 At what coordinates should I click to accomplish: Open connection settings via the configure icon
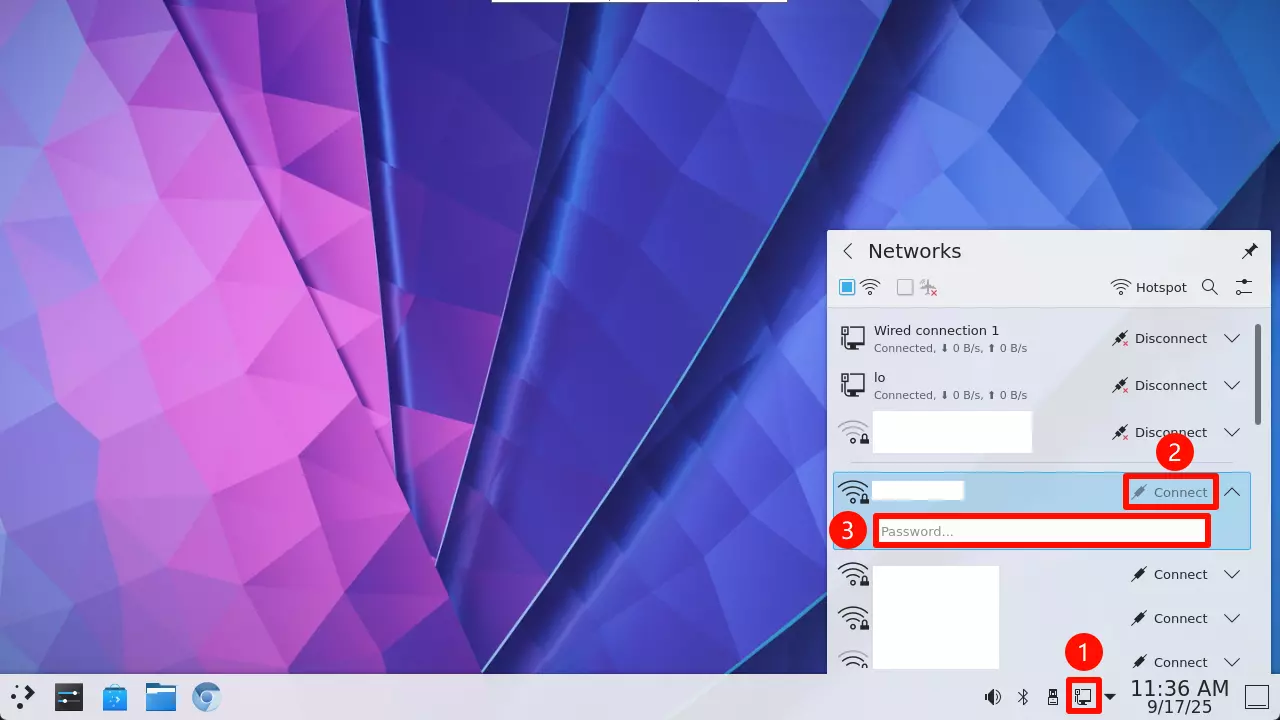pyautogui.click(x=1244, y=287)
